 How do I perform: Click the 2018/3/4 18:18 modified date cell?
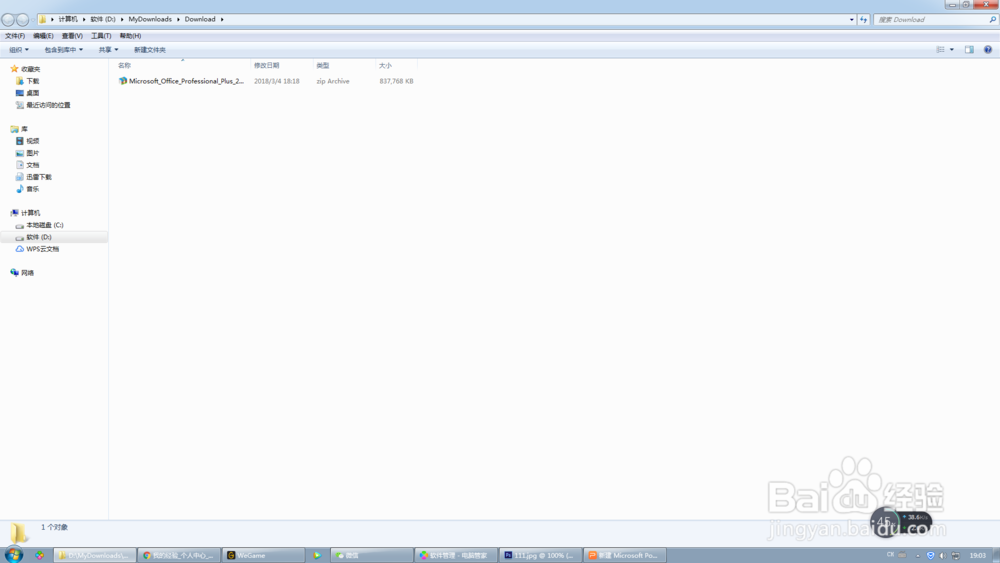pyautogui.click(x=277, y=81)
